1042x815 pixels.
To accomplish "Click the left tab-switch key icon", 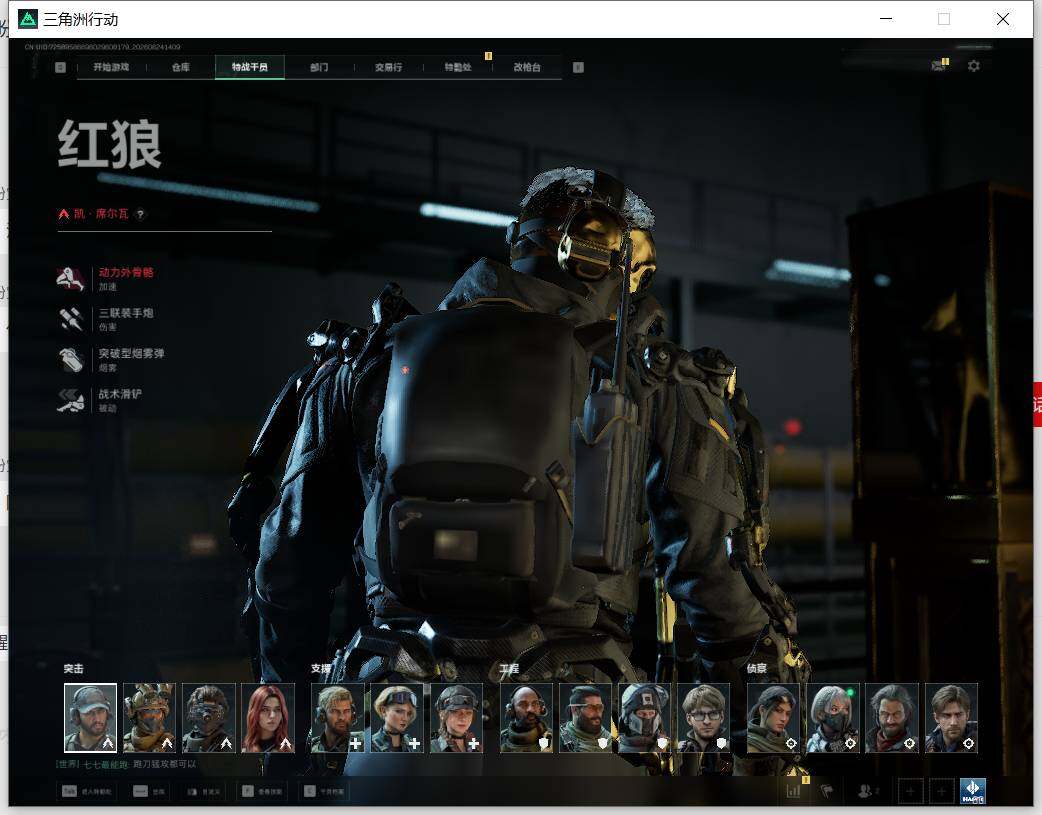I will 60,67.
